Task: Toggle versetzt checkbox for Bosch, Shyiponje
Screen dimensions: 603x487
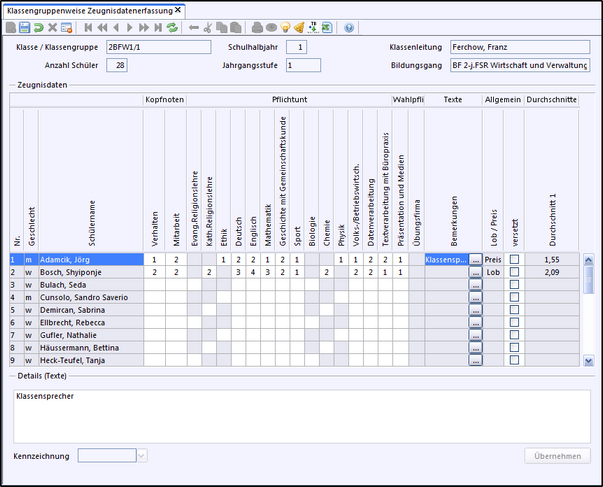Action: click(x=514, y=272)
